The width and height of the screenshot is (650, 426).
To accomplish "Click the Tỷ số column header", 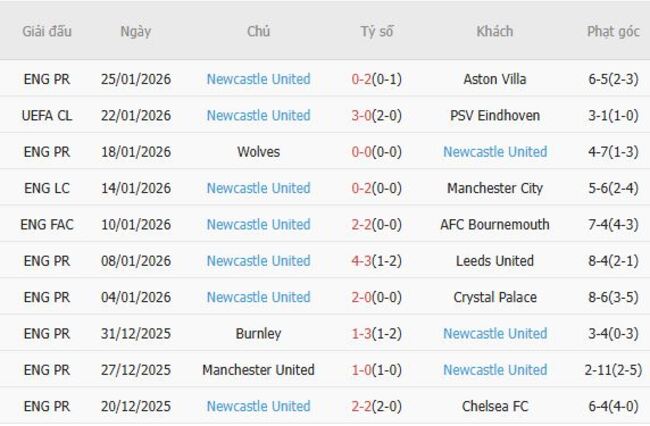I will [x=377, y=31].
